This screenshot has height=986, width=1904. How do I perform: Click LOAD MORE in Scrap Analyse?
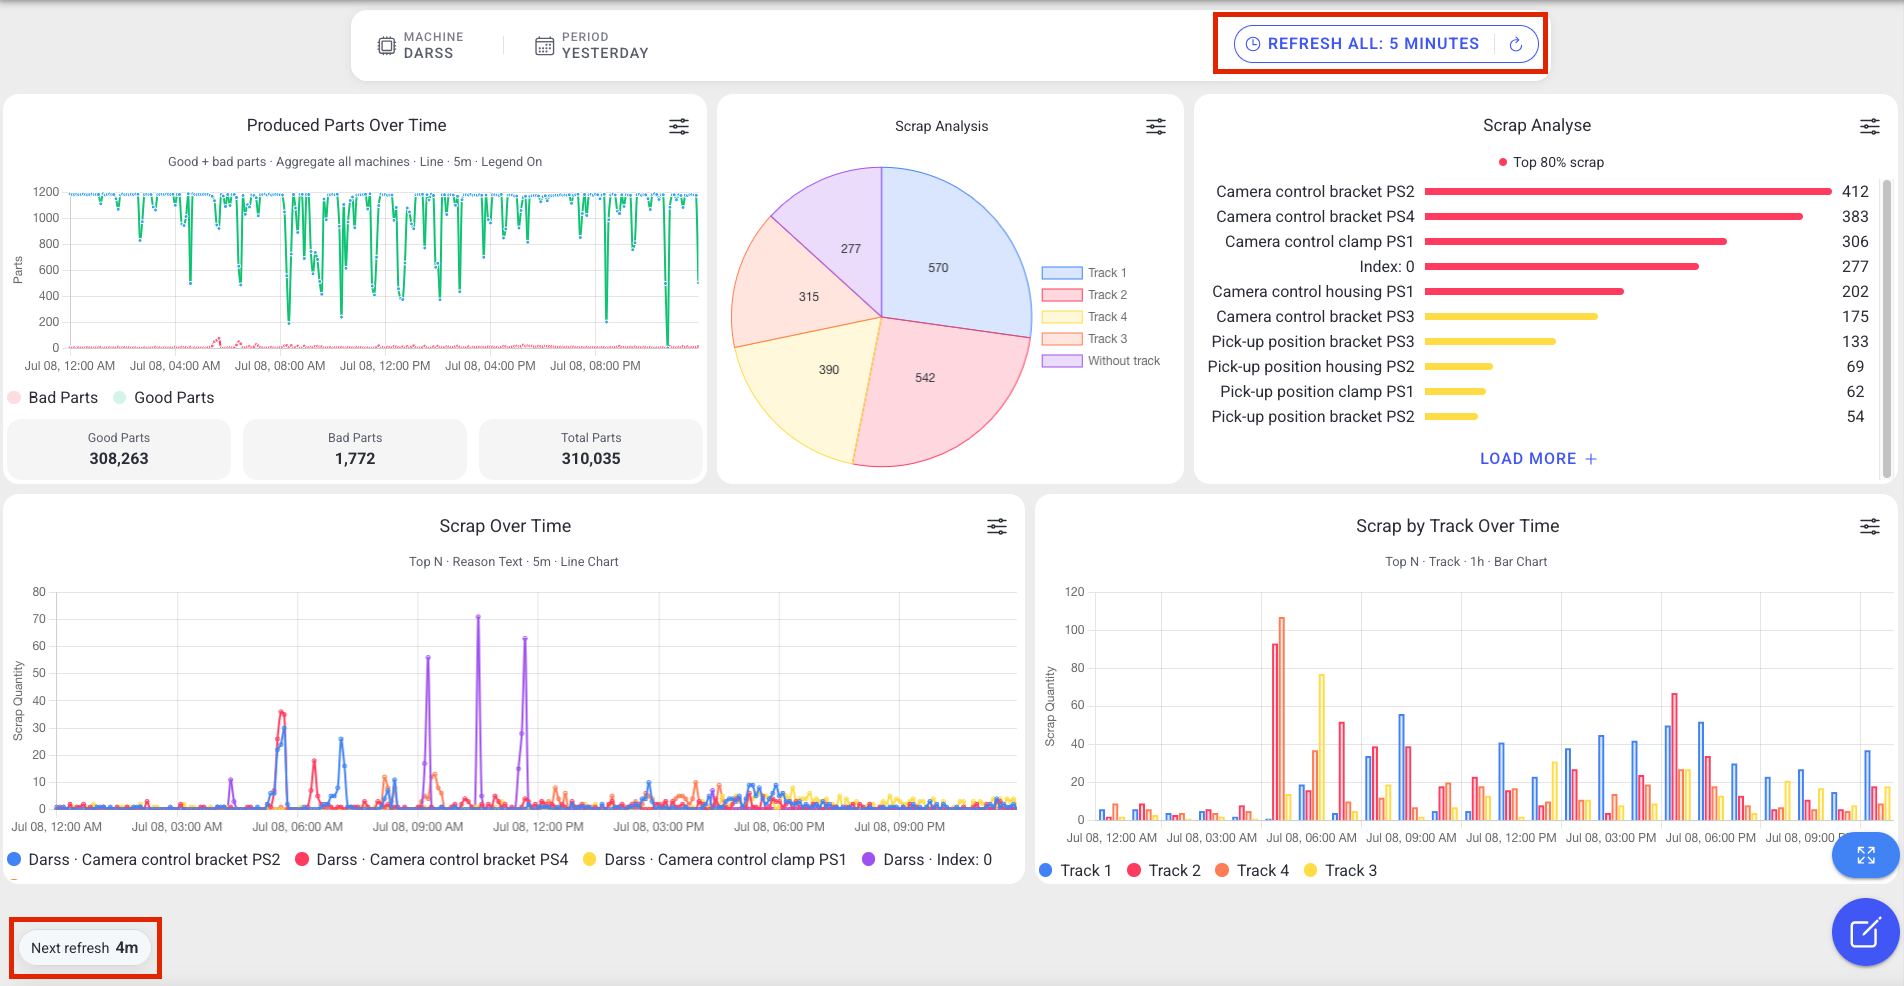pos(1538,459)
